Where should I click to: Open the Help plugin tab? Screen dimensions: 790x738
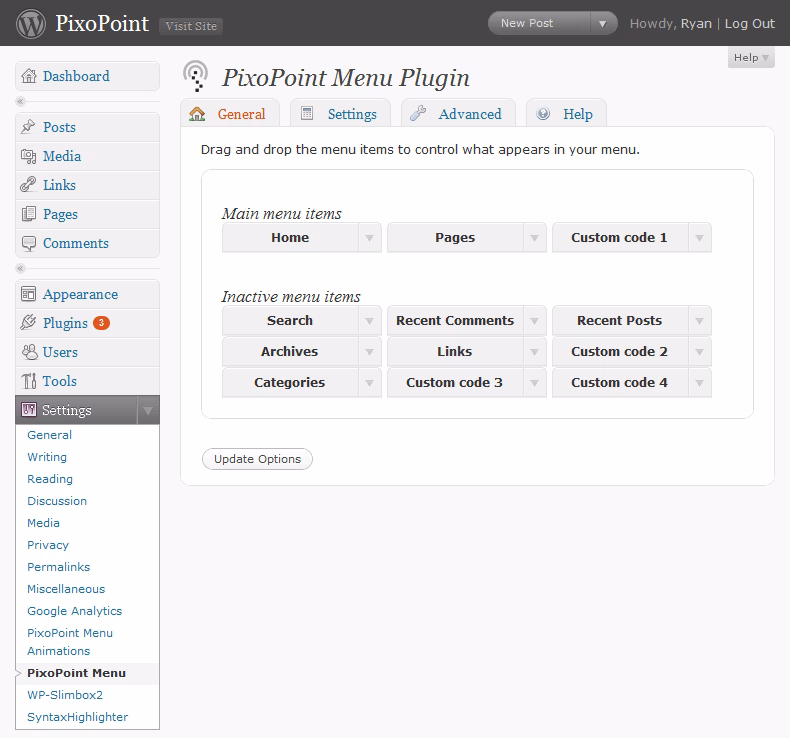(x=566, y=113)
